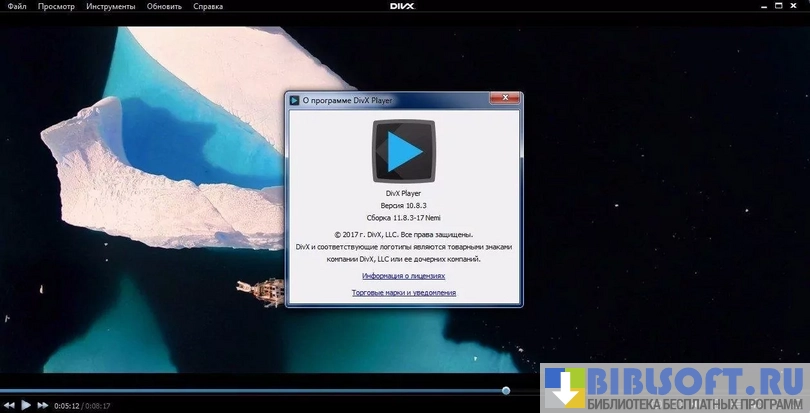Maximize the DivX Player main window
Image resolution: width=810 pixels, height=413 pixels.
(777, 6)
